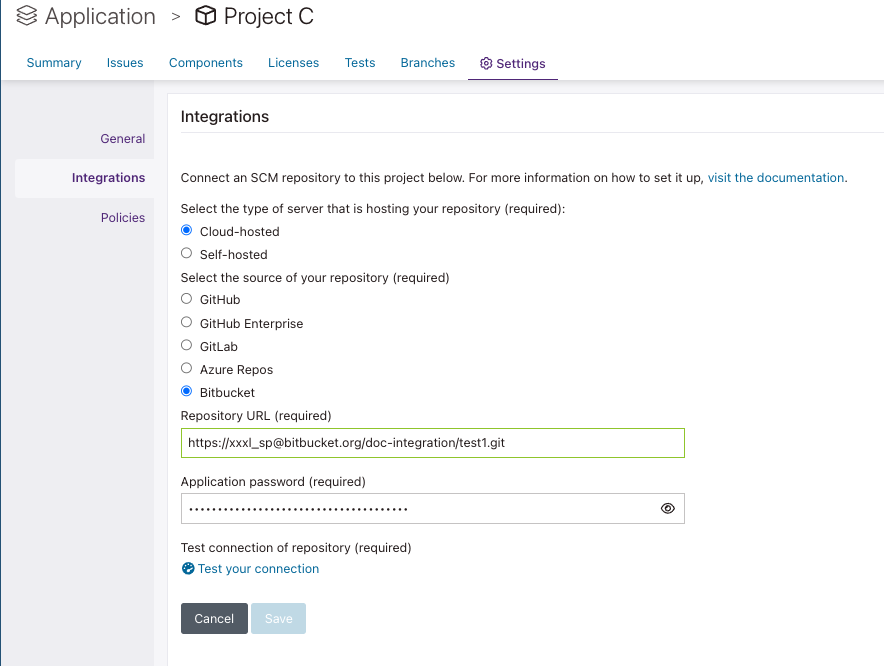This screenshot has width=884, height=666.
Task: Select the Cloud-hosted radio button
Action: point(187,230)
